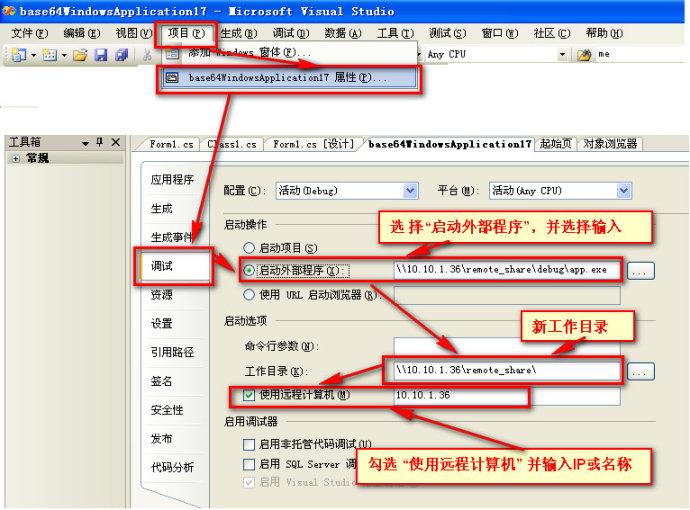Open the 平台 活动(Any CPU) dropdown
690x510 pixels.
click(561, 191)
